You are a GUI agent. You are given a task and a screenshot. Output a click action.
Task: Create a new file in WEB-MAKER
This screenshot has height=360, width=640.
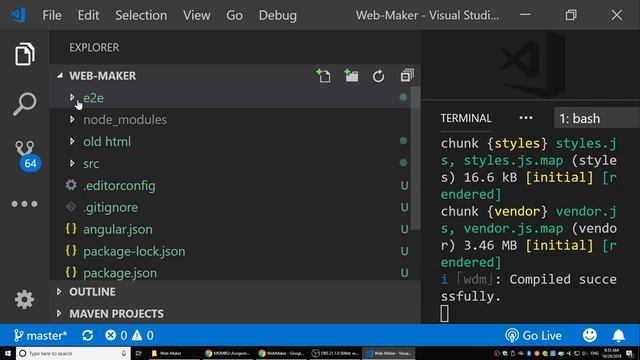tap(324, 76)
